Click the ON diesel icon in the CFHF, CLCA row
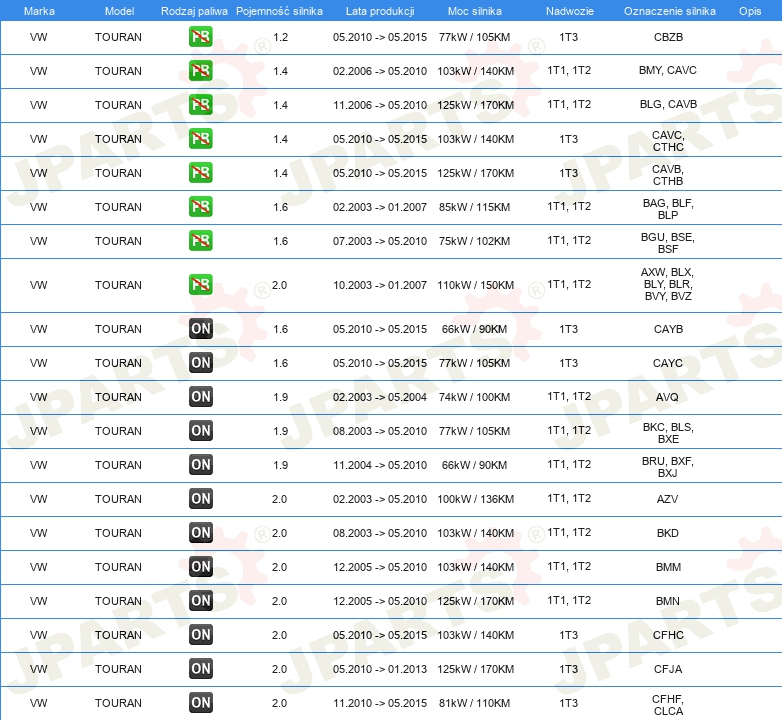Image resolution: width=782 pixels, height=720 pixels. tap(200, 703)
